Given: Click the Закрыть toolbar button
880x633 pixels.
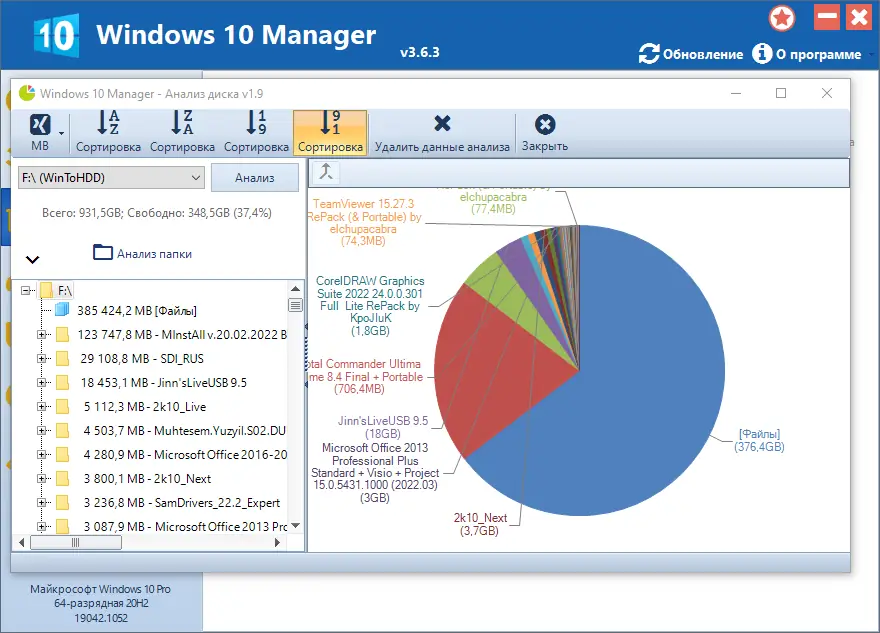Looking at the screenshot, I should pos(545,132).
